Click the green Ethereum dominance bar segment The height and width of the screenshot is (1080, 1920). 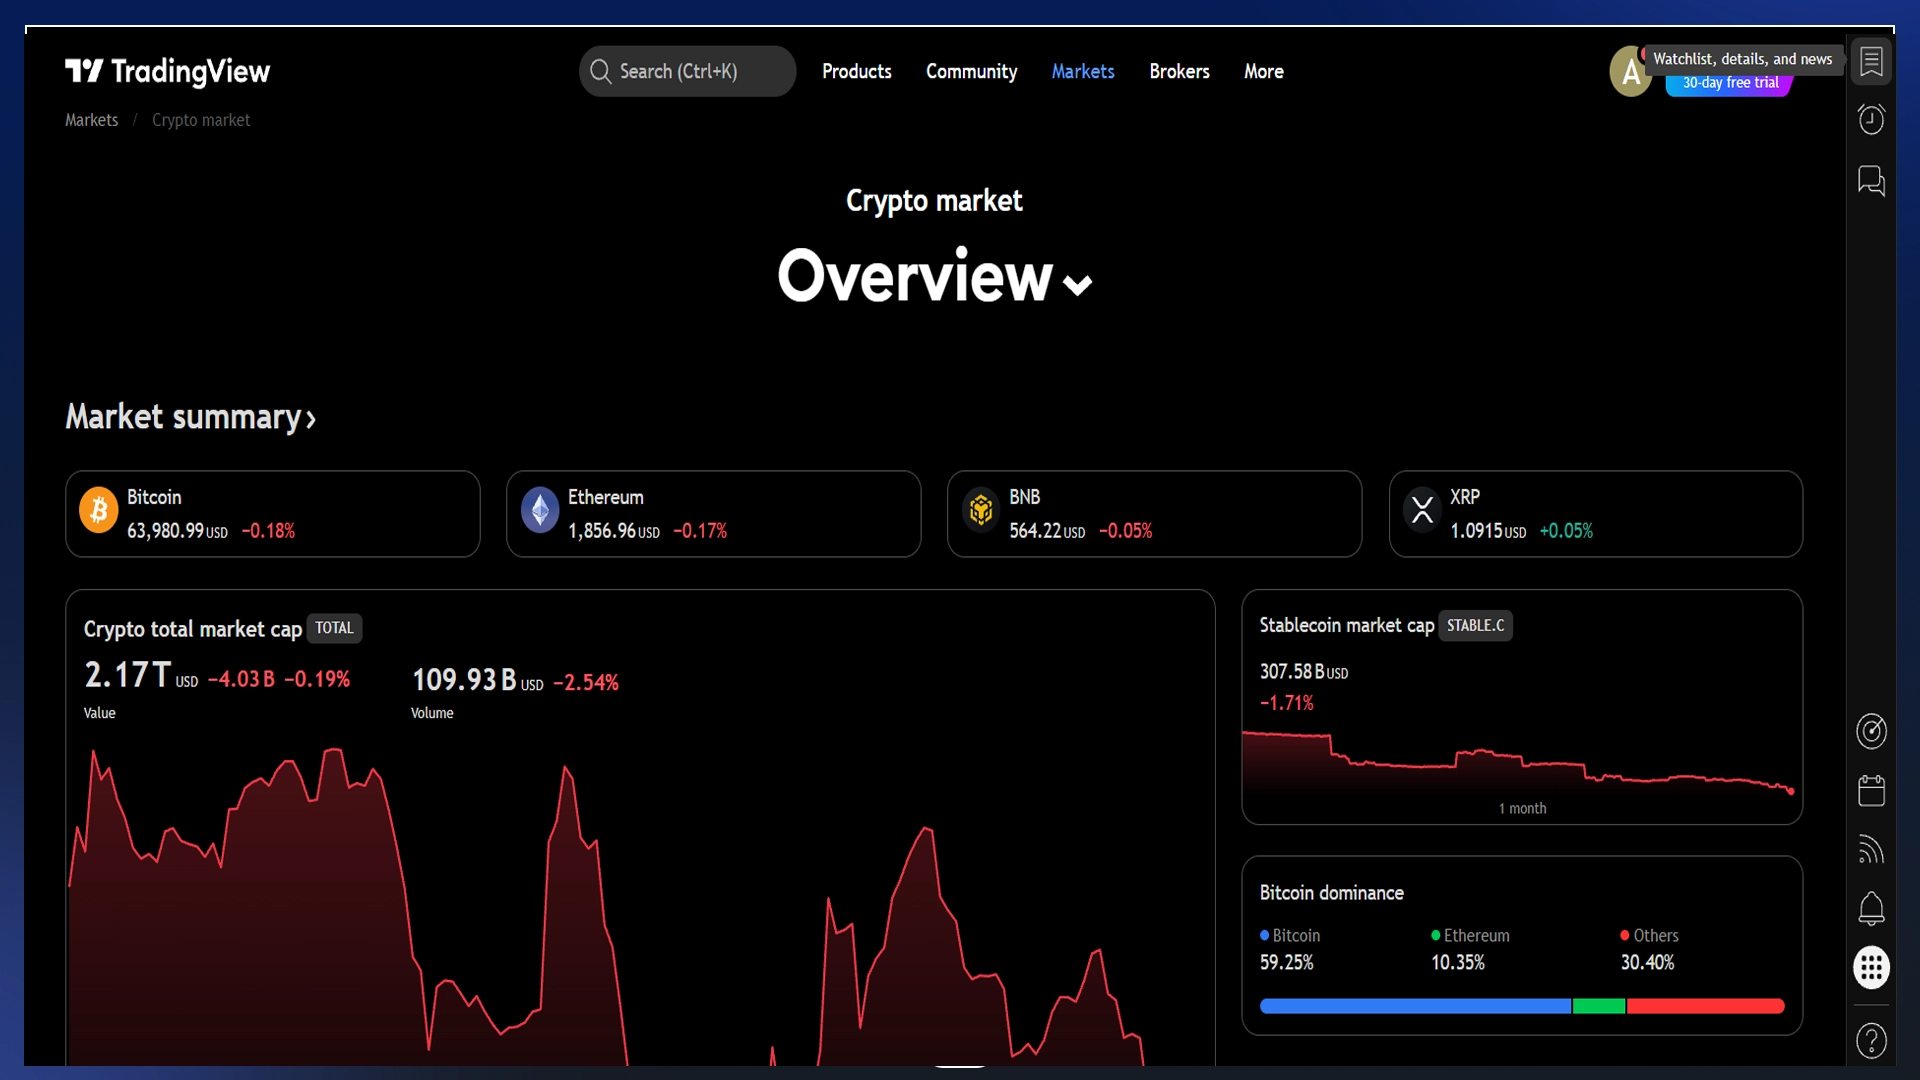point(1599,1006)
